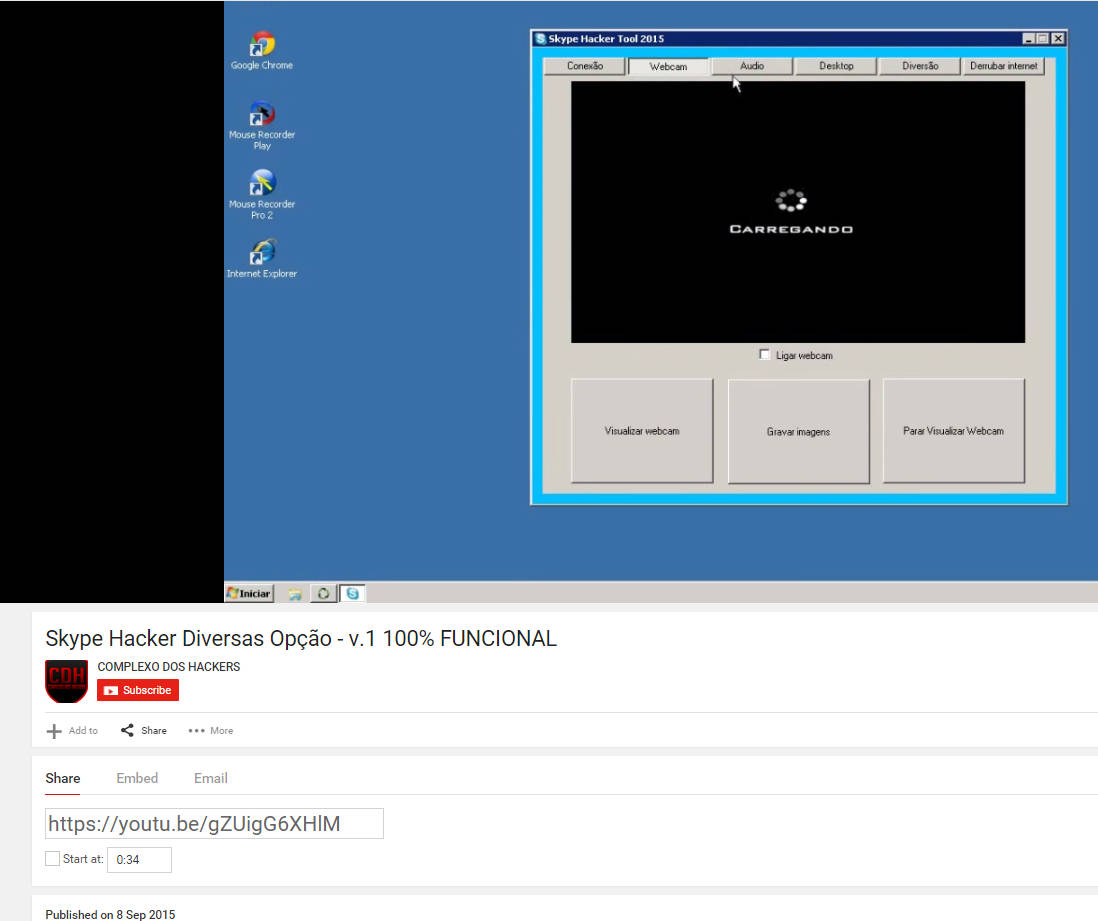Click the Skype Hacker Tool title icon
Image resolution: width=1098 pixels, height=921 pixels.
coord(541,39)
